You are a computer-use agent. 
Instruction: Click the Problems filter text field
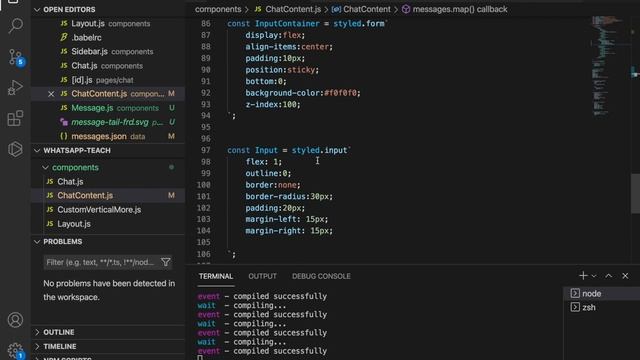point(101,262)
